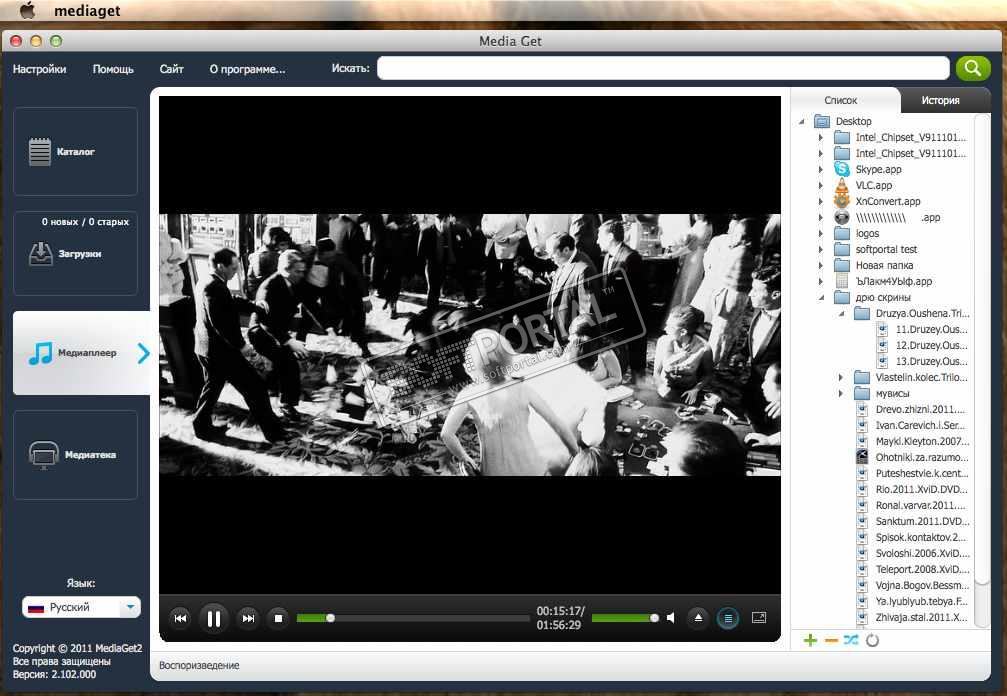Add item with green plus icon
The width and height of the screenshot is (1007, 696).
810,640
